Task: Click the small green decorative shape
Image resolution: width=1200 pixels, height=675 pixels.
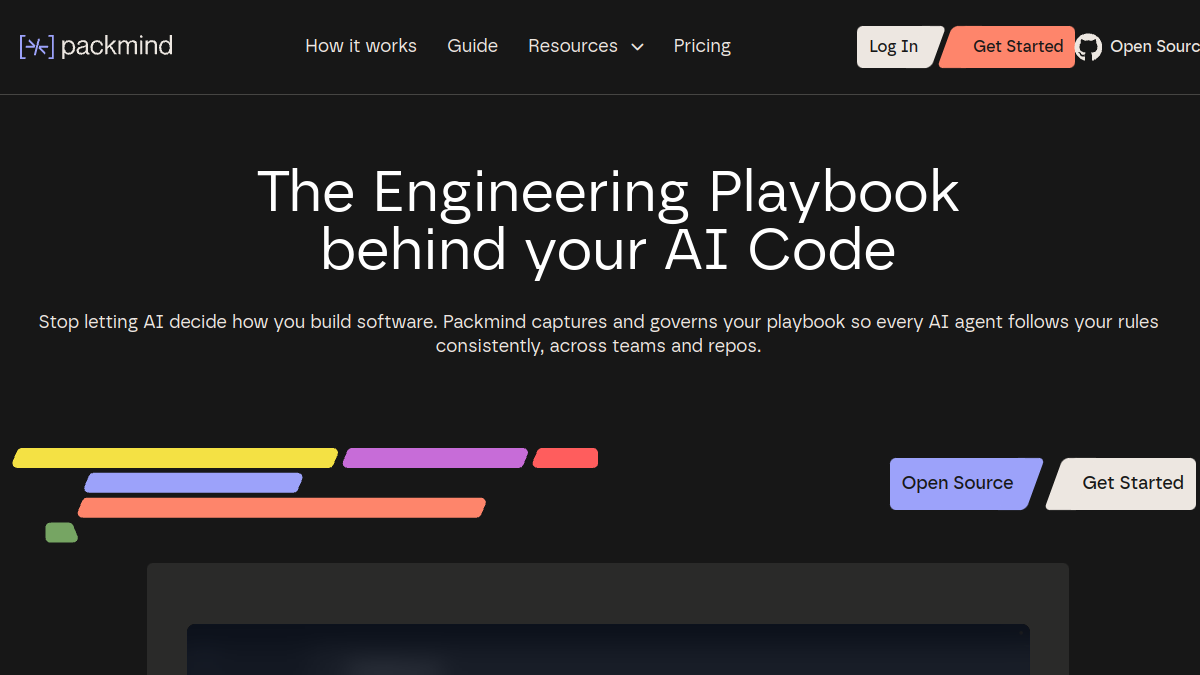Action: pos(61,533)
